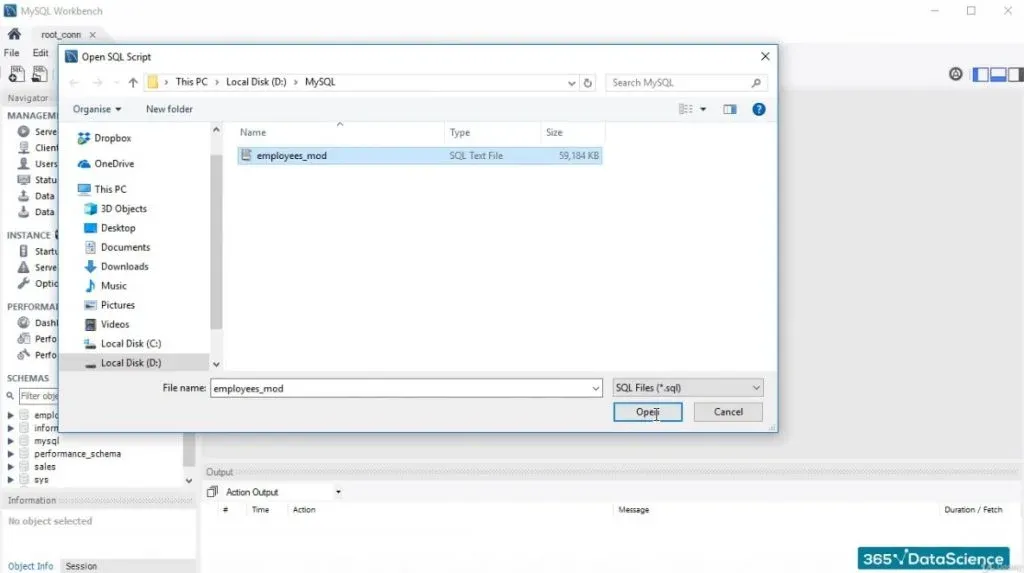Click the copy icon beside Action Output
This screenshot has height=573, width=1024.
tap(212, 492)
